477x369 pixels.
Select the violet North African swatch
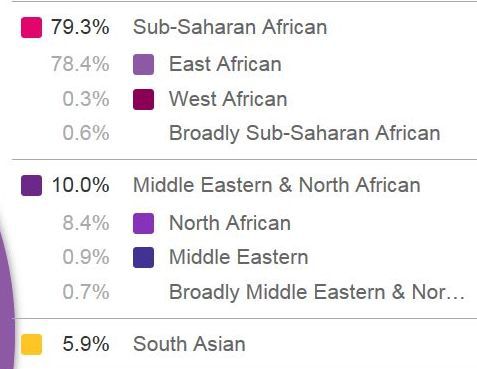[143, 223]
